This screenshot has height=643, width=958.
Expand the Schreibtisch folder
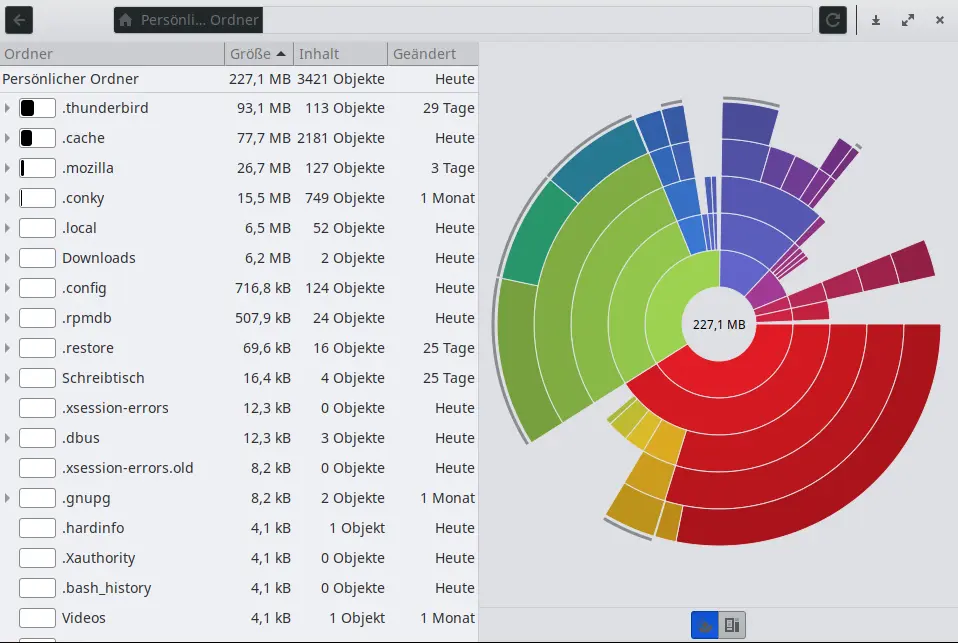[7, 378]
